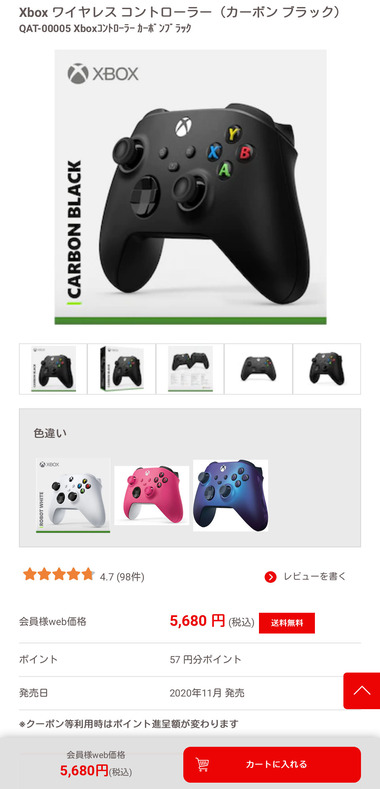The width and height of the screenshot is (380, 789).
Task: Click the カートに入れる button
Action: 272,764
